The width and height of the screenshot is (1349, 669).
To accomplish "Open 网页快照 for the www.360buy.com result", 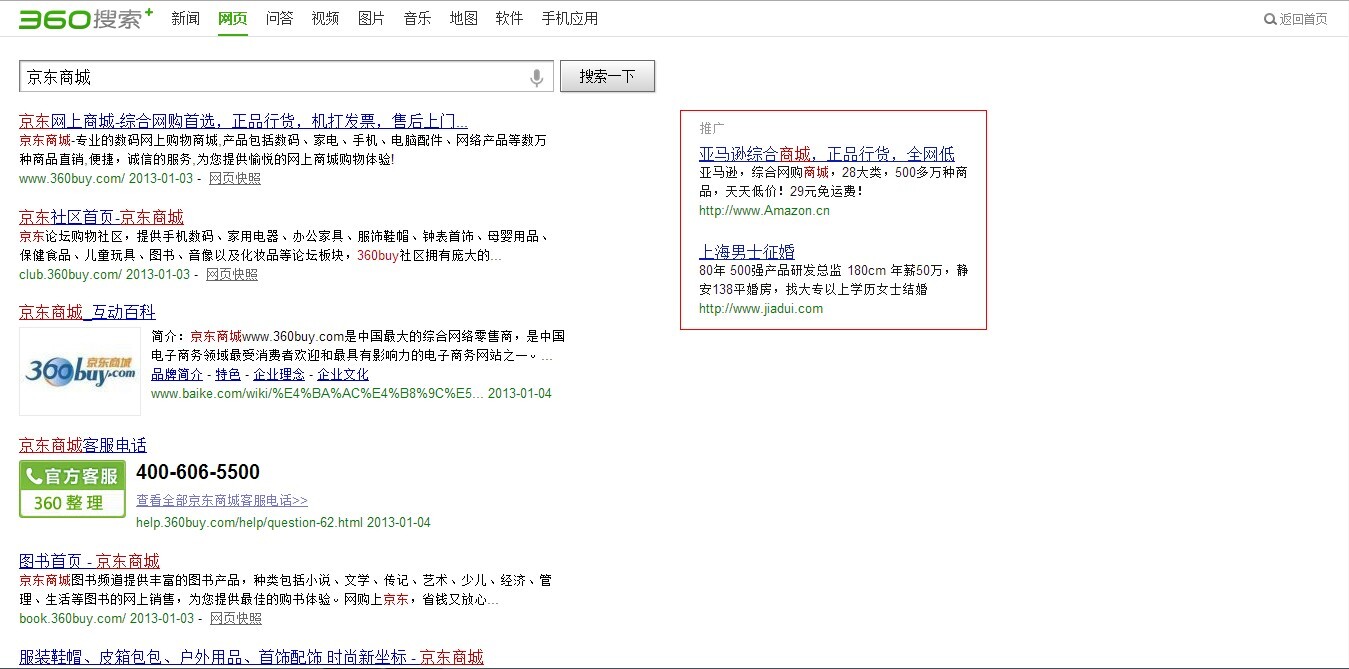I will [x=235, y=178].
